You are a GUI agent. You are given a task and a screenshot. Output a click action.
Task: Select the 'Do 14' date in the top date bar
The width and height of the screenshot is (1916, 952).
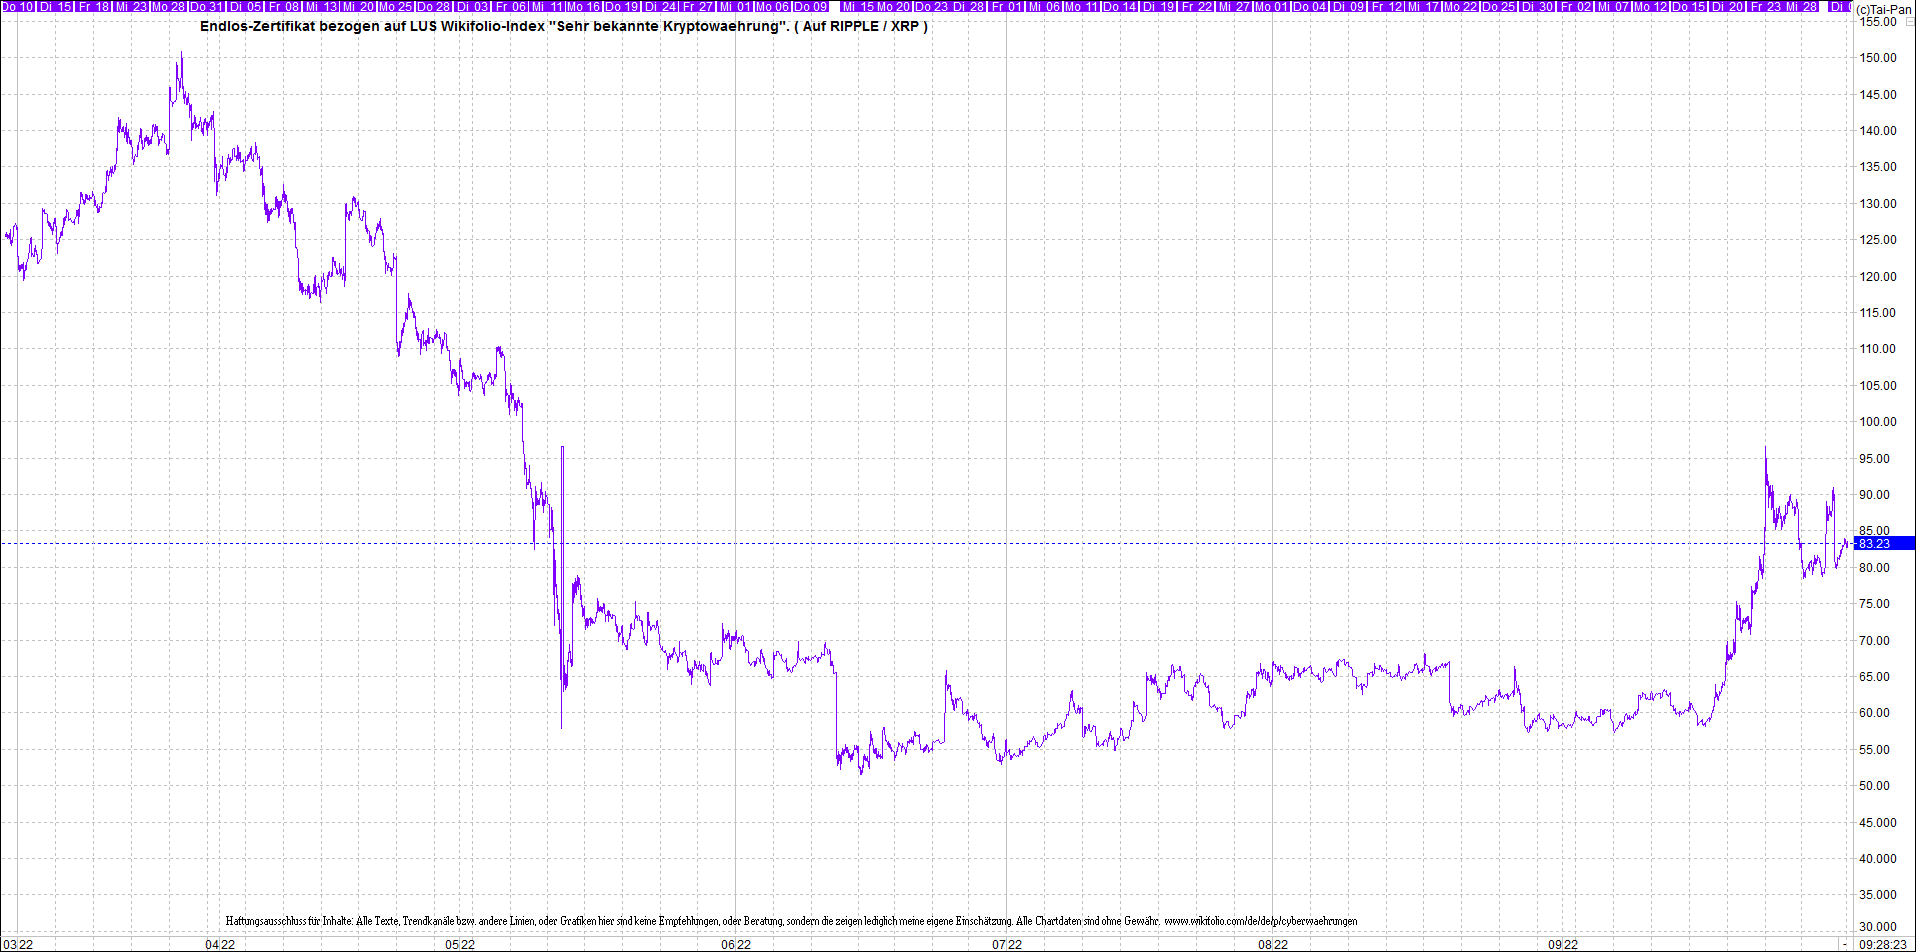point(1120,6)
